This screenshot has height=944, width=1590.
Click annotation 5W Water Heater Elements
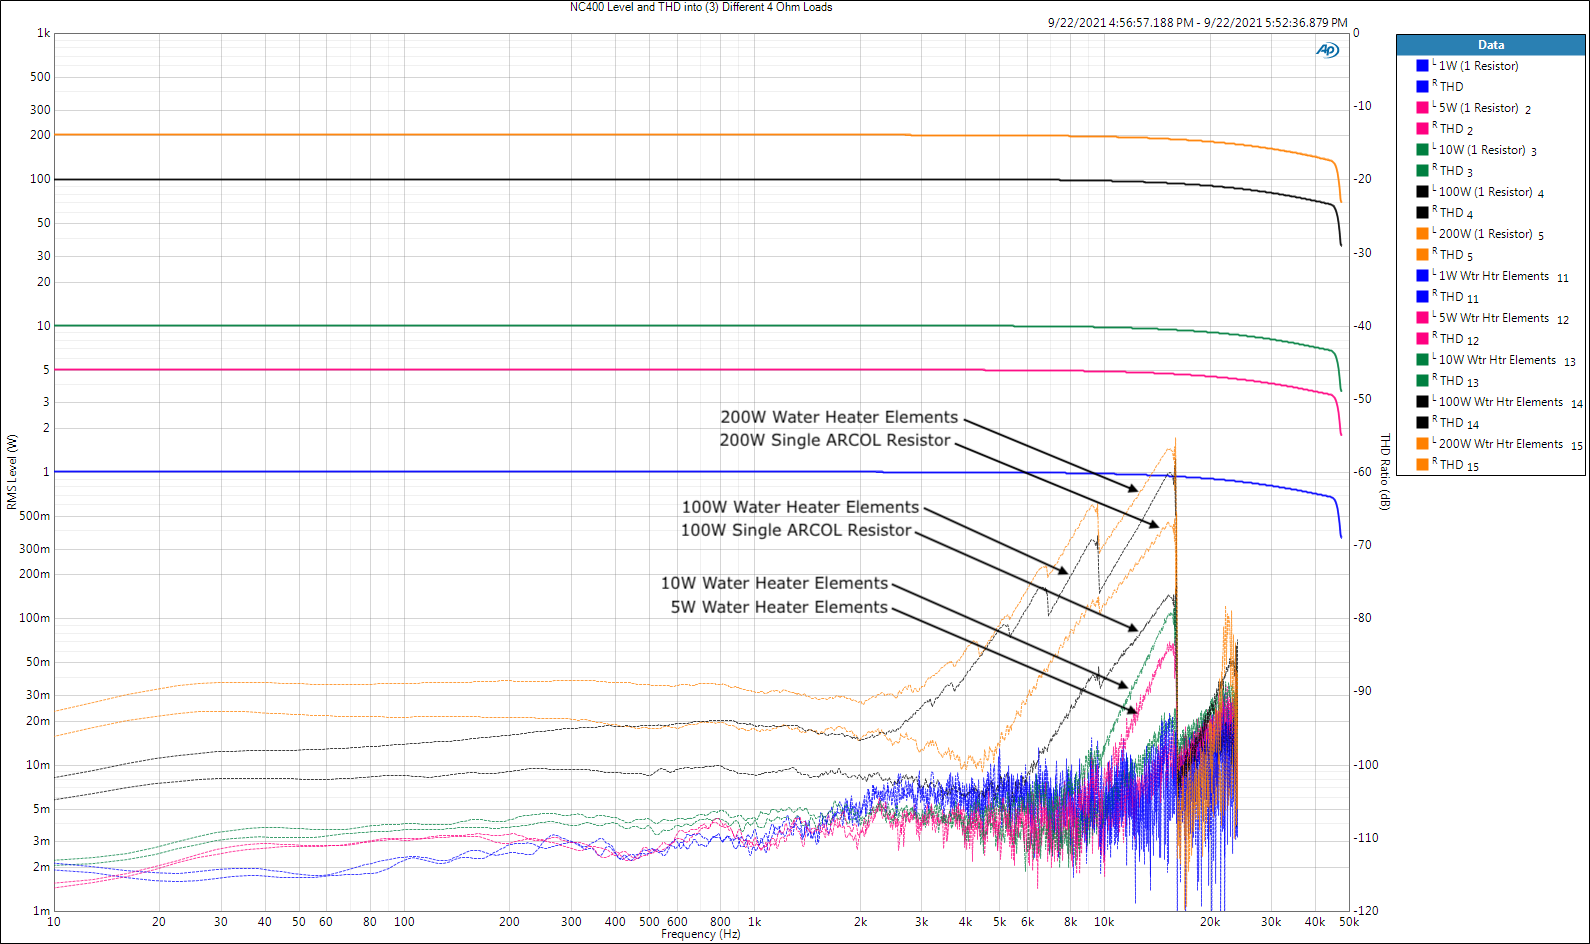(x=779, y=607)
